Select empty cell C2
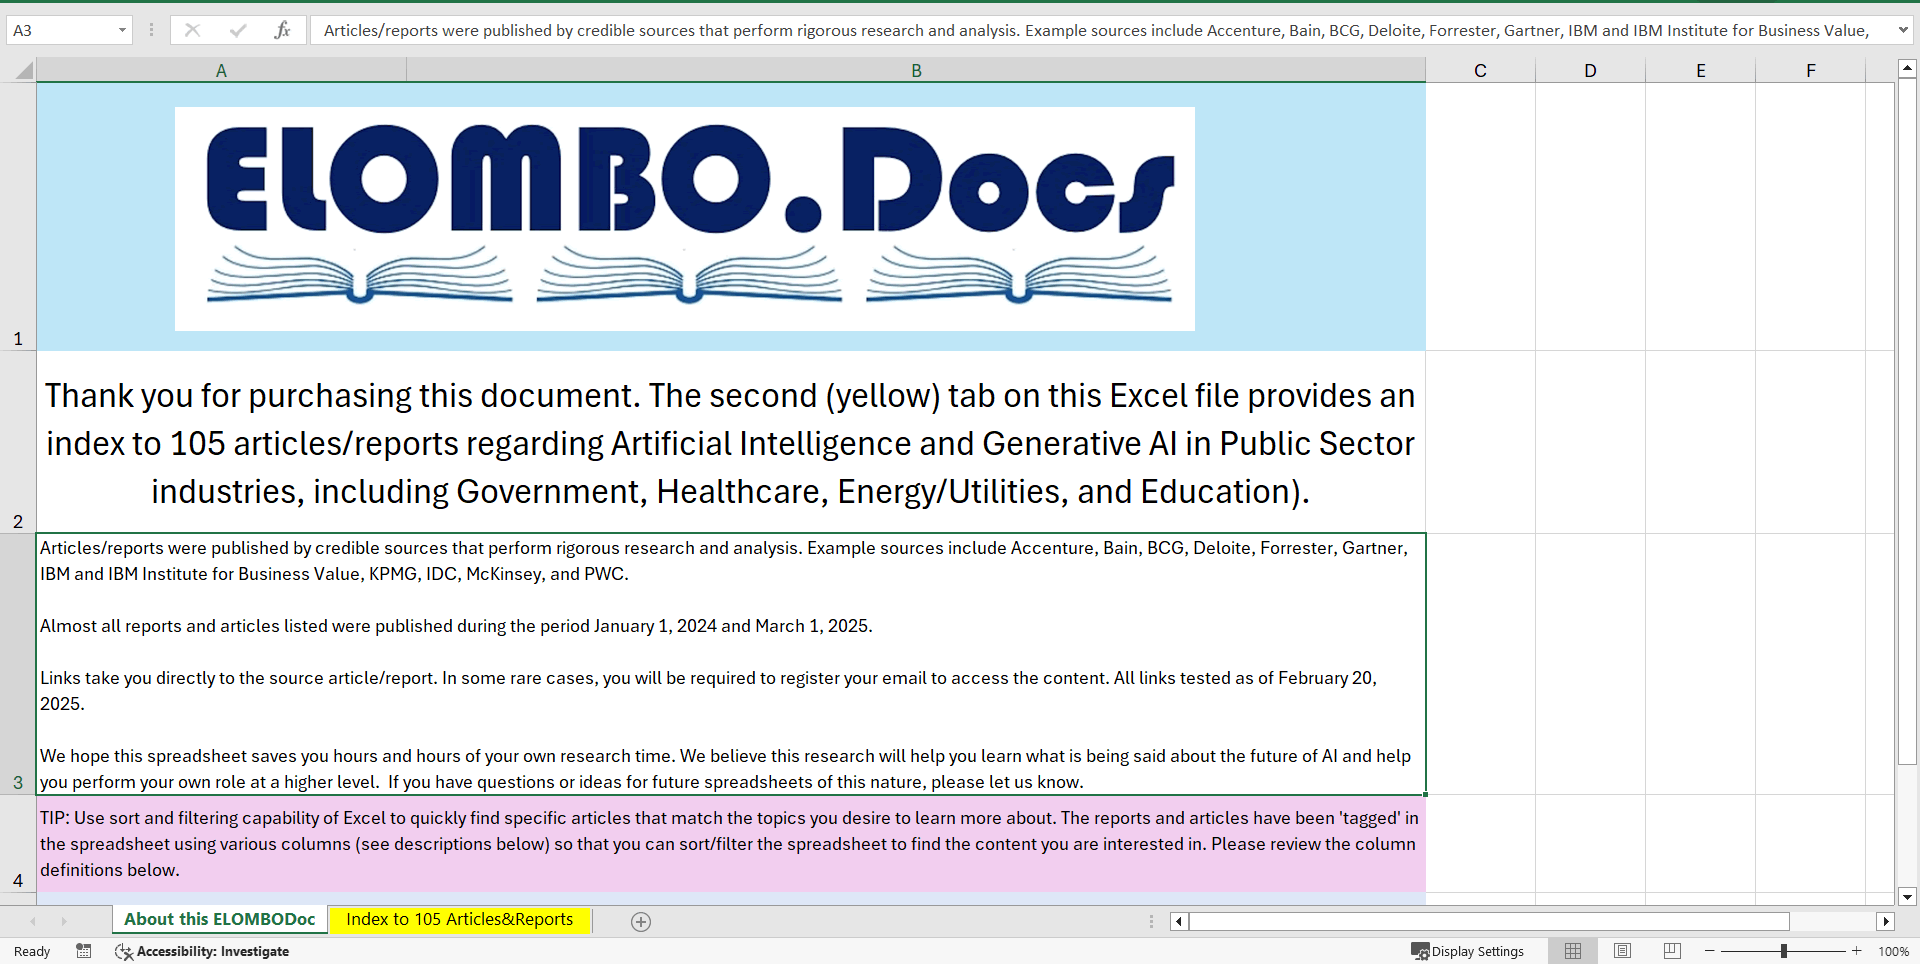Image resolution: width=1920 pixels, height=966 pixels. tap(1480, 442)
